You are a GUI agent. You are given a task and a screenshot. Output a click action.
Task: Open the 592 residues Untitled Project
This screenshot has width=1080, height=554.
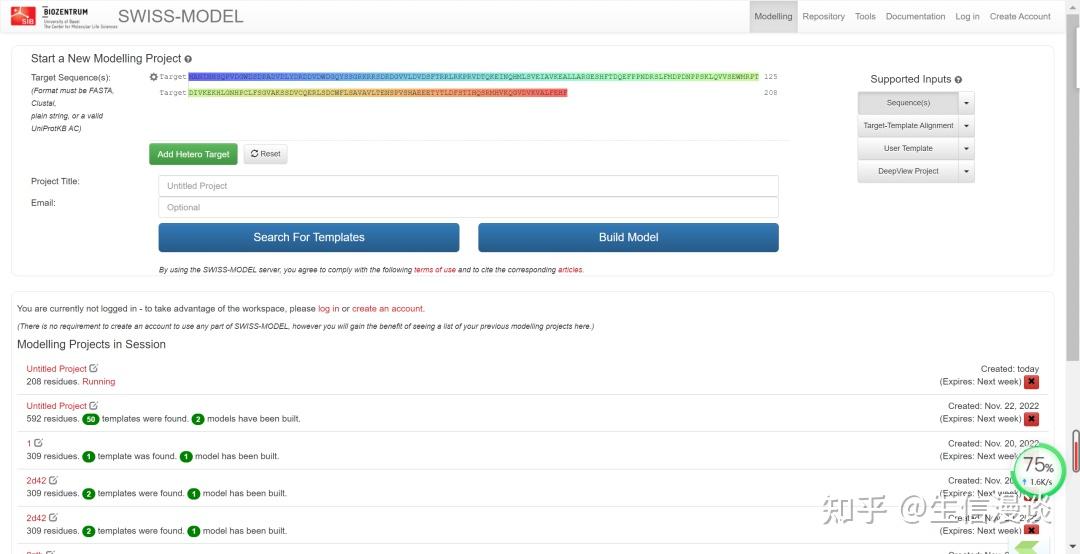click(56, 406)
